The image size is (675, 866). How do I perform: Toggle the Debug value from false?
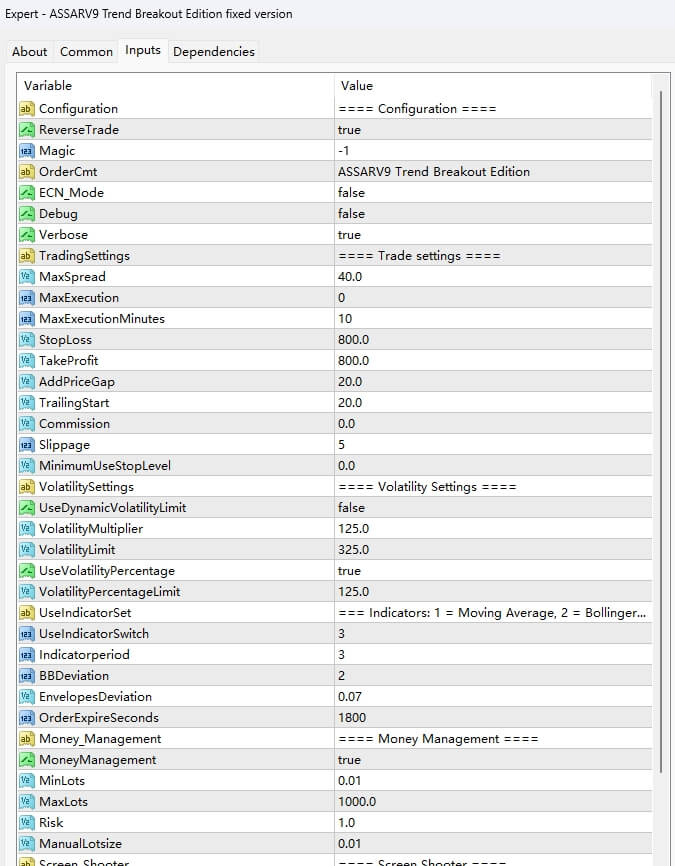[x=492, y=214]
